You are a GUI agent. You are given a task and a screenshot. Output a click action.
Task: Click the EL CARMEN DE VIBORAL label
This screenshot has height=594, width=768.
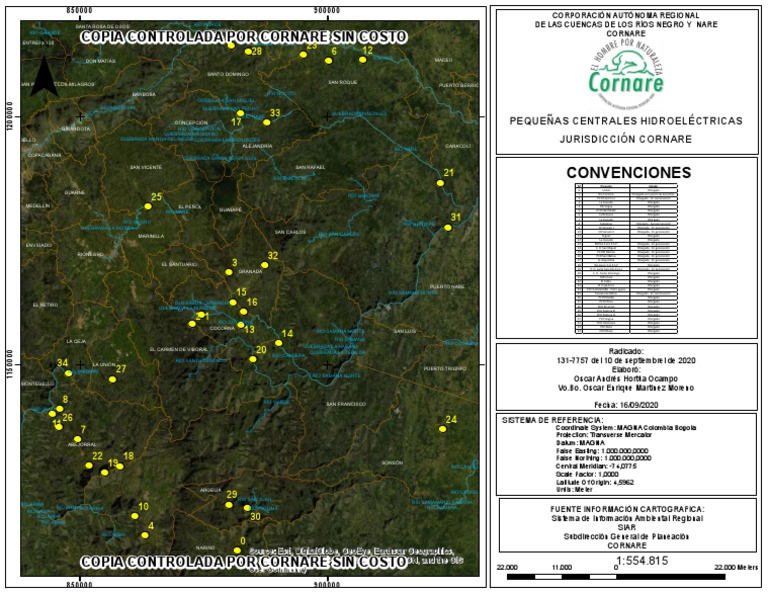(x=178, y=350)
